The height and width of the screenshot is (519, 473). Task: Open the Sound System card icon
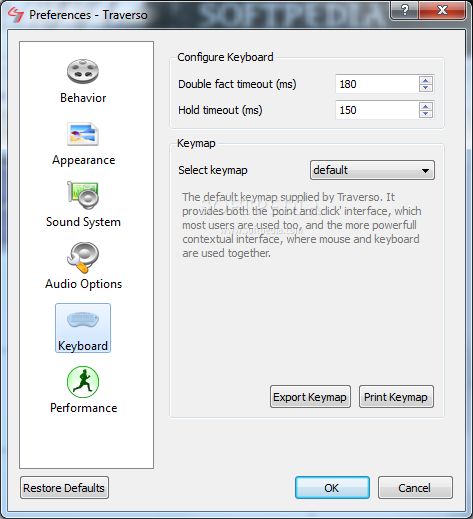pyautogui.click(x=83, y=195)
